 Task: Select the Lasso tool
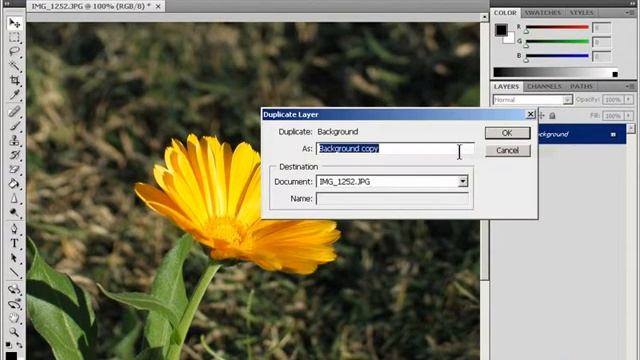tap(14, 51)
